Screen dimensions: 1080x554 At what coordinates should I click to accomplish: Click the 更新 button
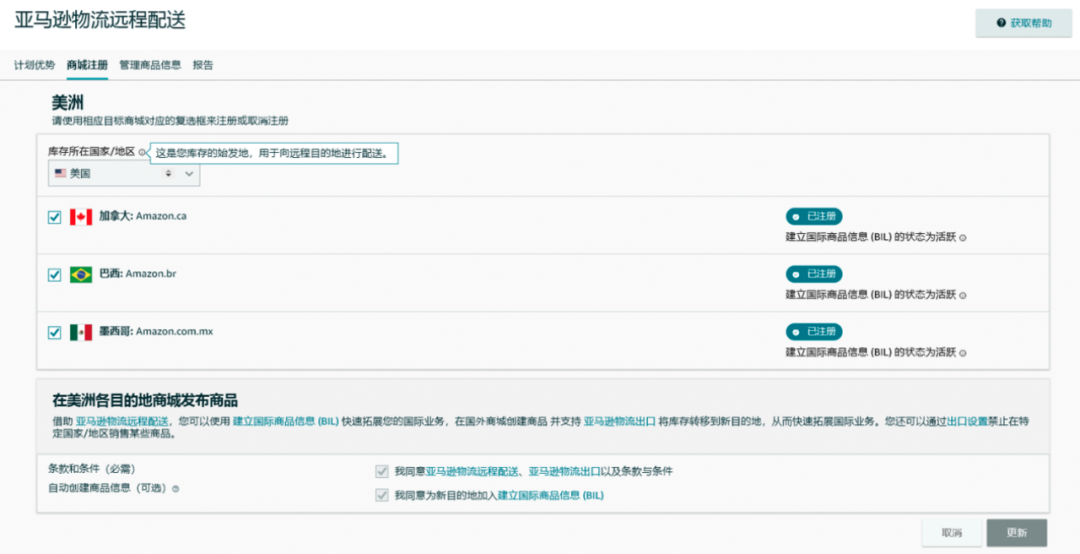click(1017, 533)
